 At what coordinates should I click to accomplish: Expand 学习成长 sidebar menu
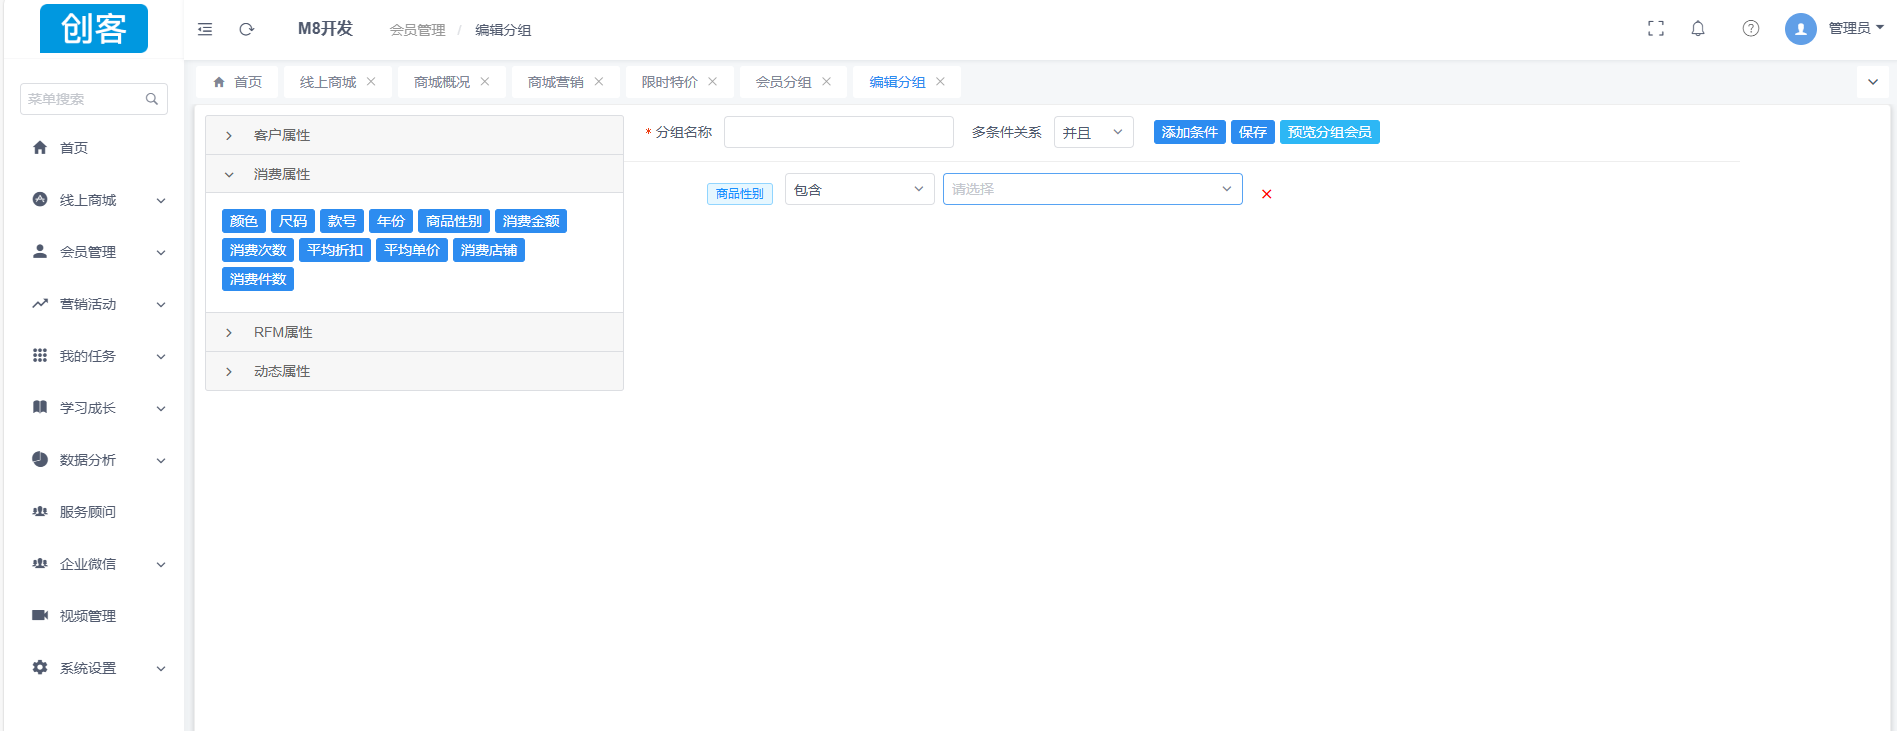click(94, 408)
